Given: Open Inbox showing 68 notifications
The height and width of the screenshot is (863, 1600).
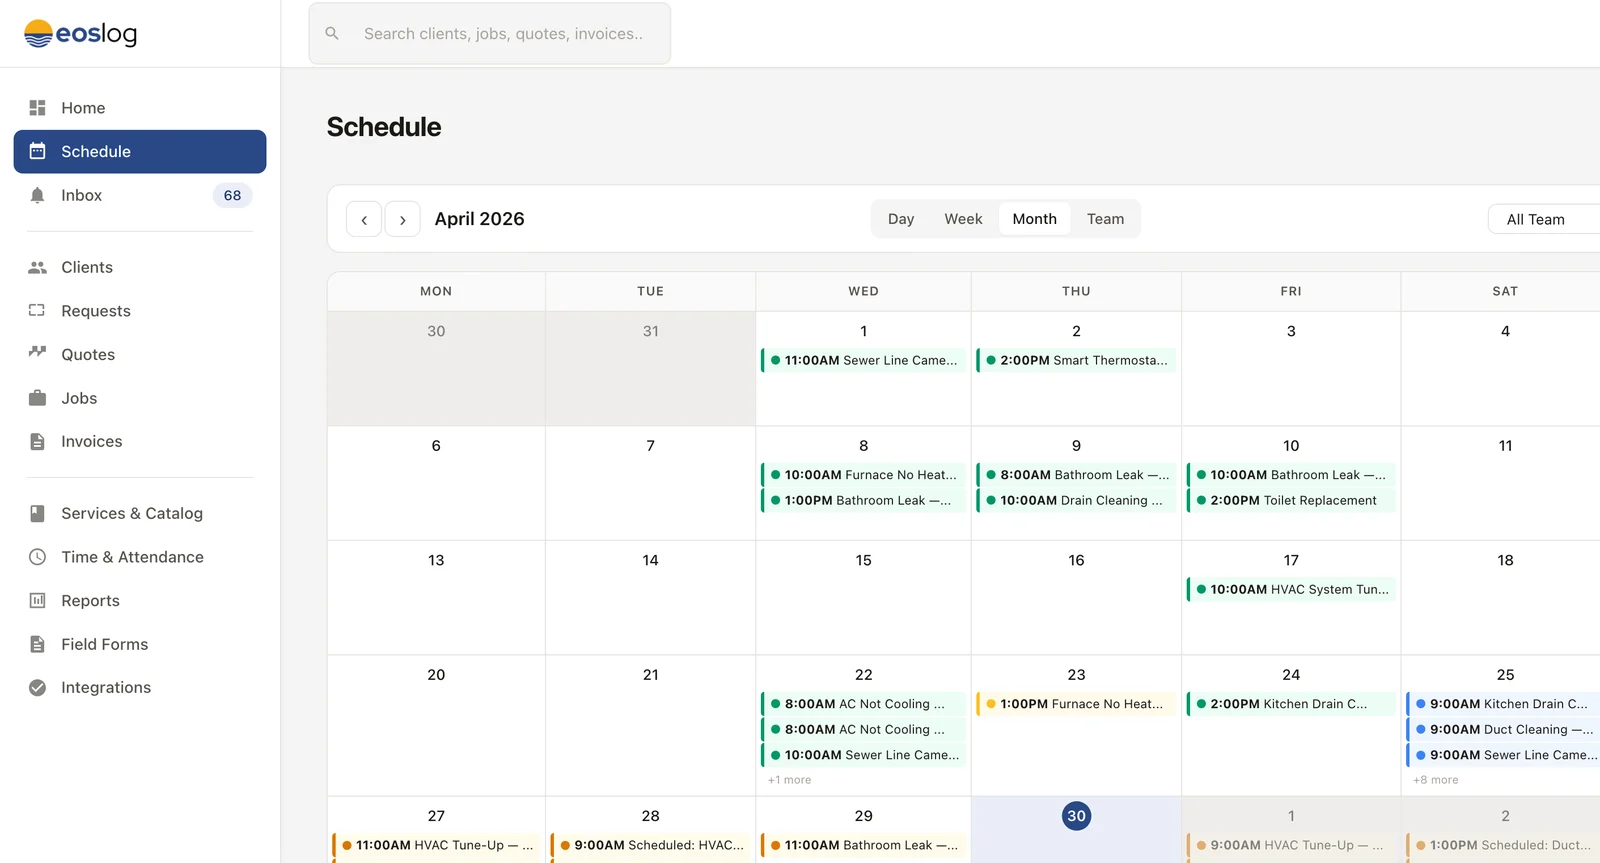Looking at the screenshot, I should (140, 195).
